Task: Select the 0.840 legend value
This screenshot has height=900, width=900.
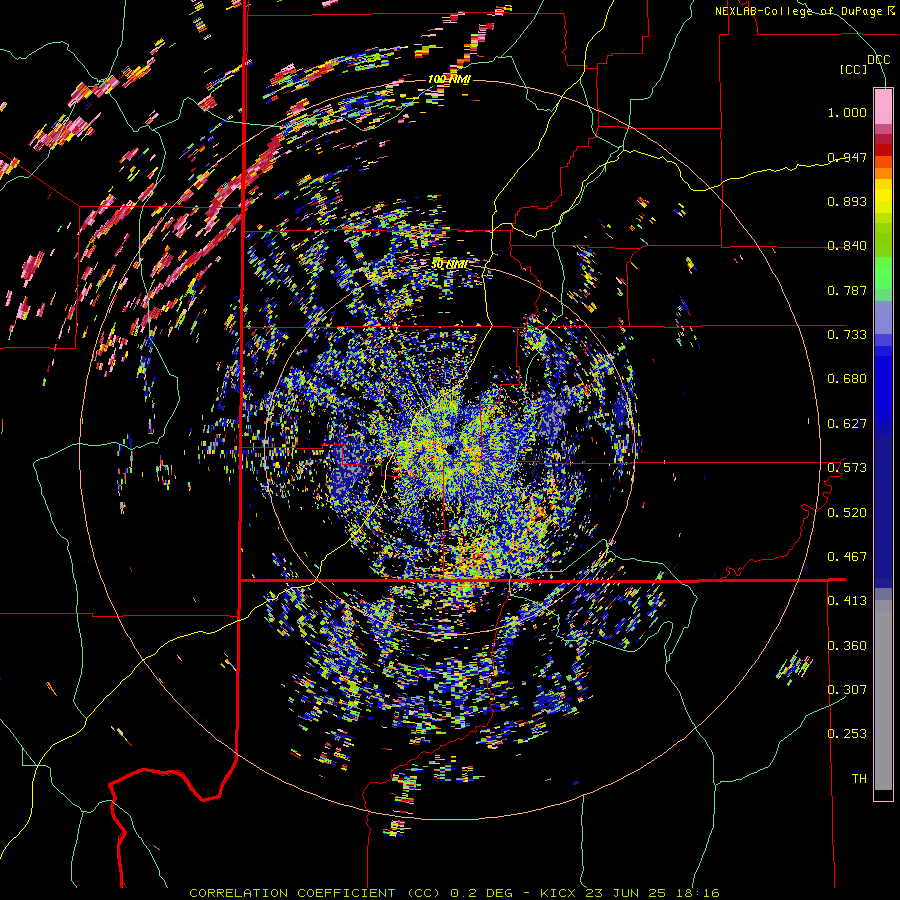Action: point(847,246)
